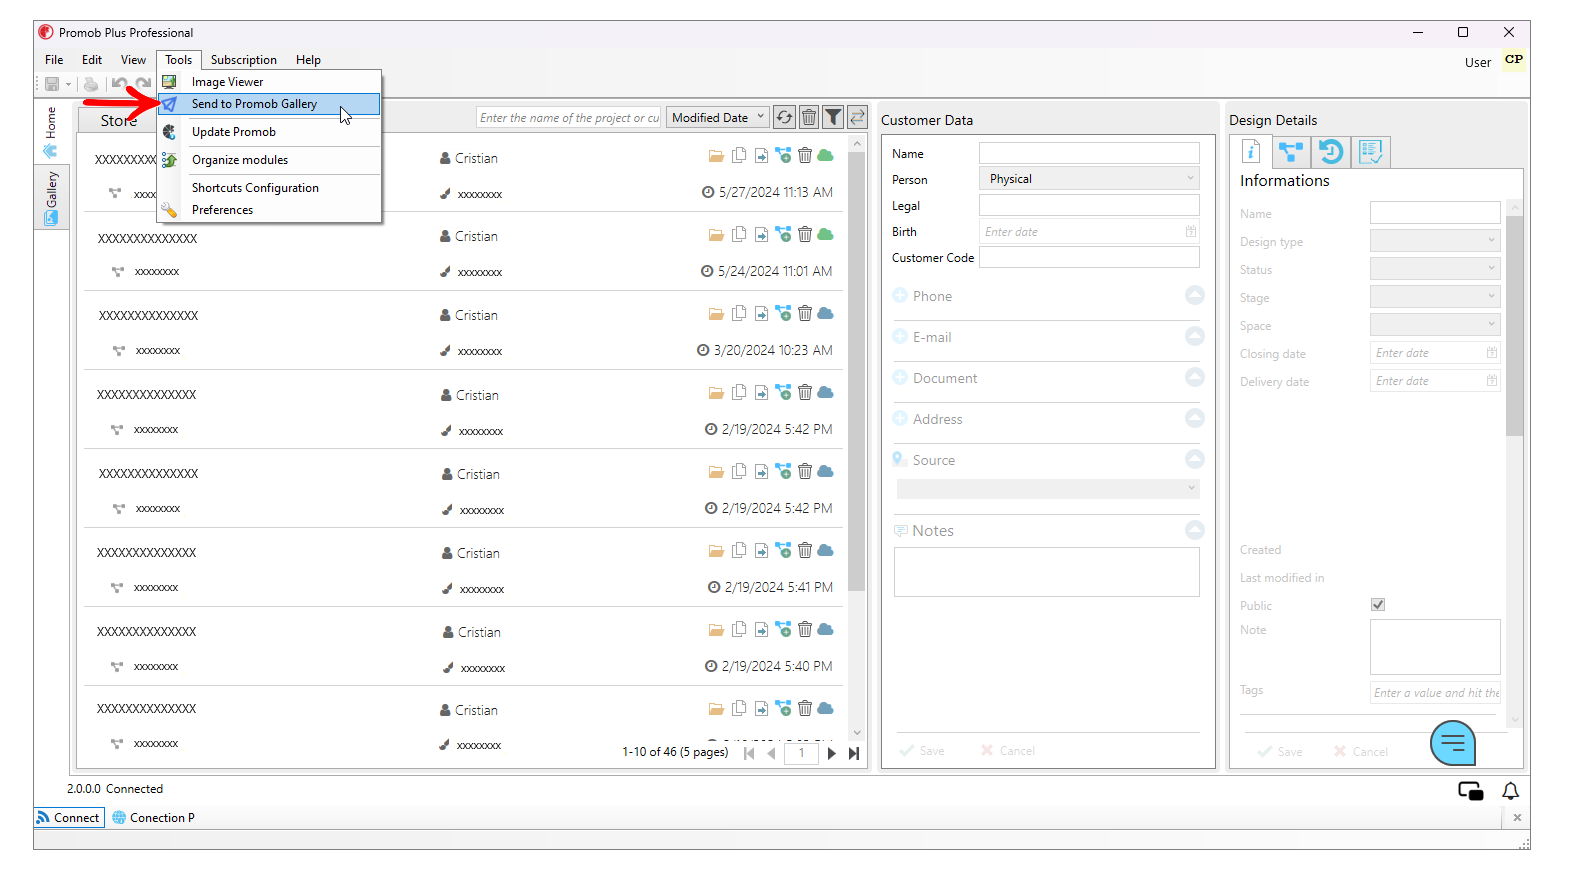
Task: Go to the next page of projects
Action: click(832, 754)
